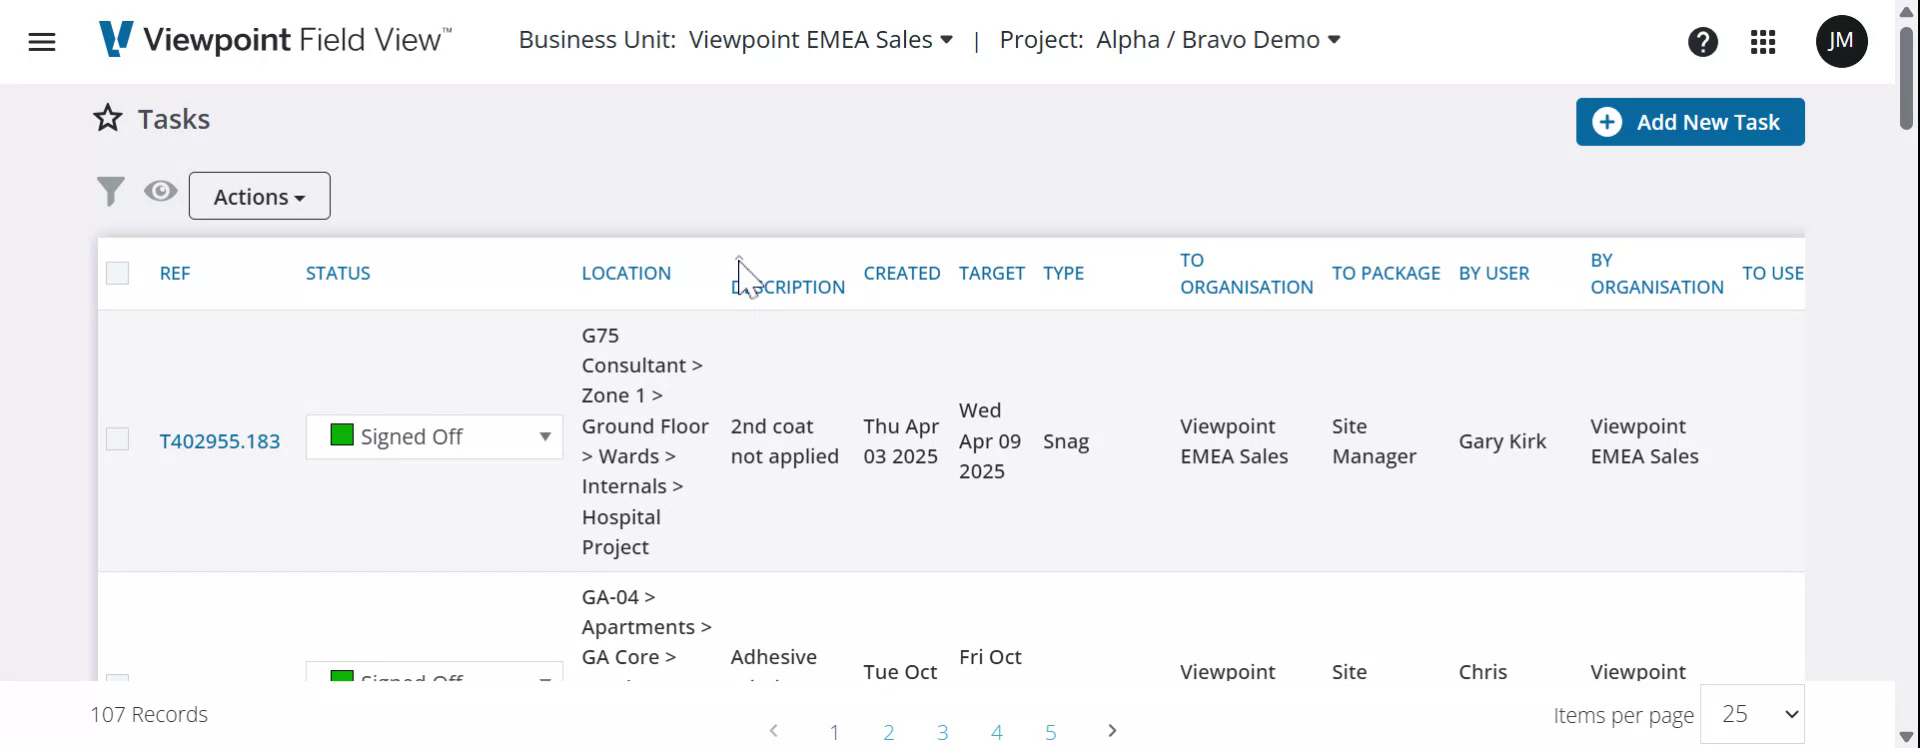The image size is (1920, 748).
Task: Click scrollbar down arrow
Action: point(1907,737)
